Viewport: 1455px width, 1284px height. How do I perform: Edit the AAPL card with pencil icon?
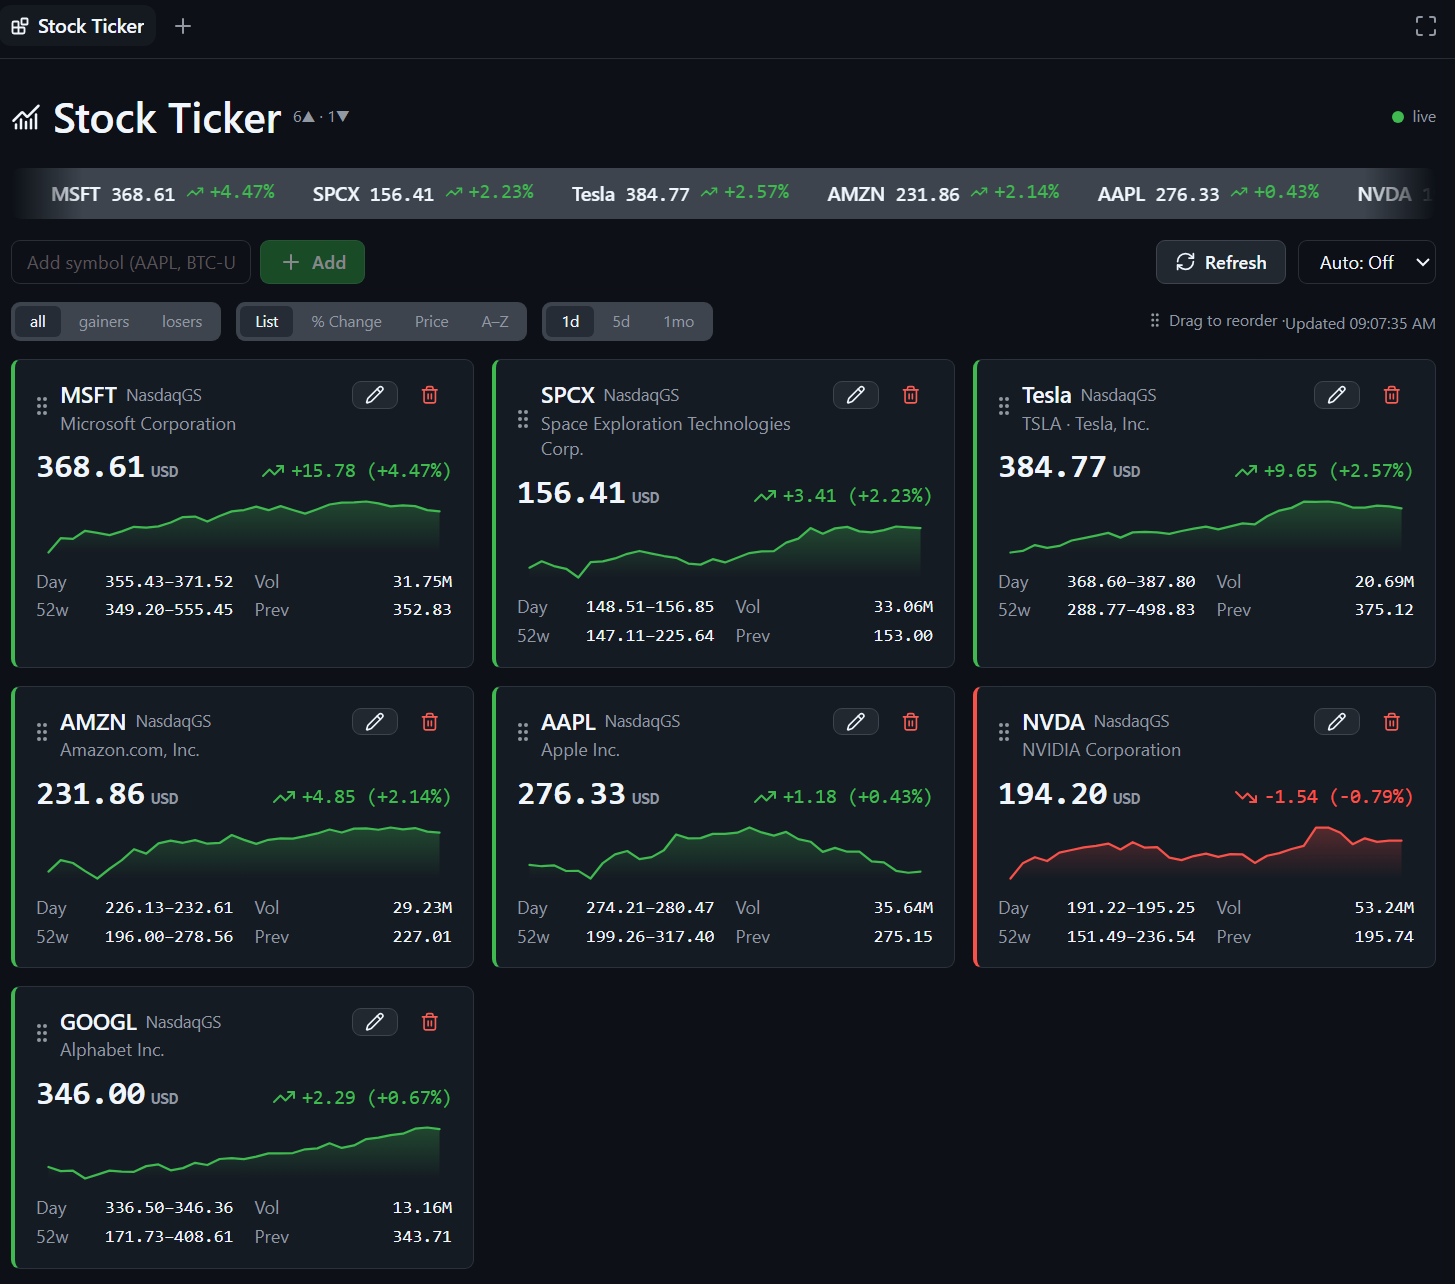click(856, 722)
